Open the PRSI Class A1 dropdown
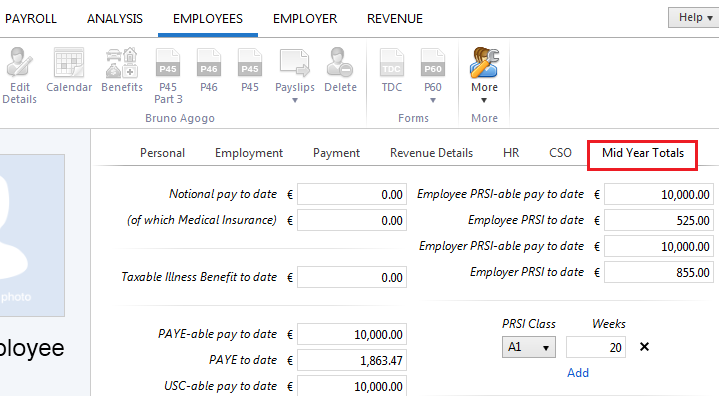 [x=529, y=347]
